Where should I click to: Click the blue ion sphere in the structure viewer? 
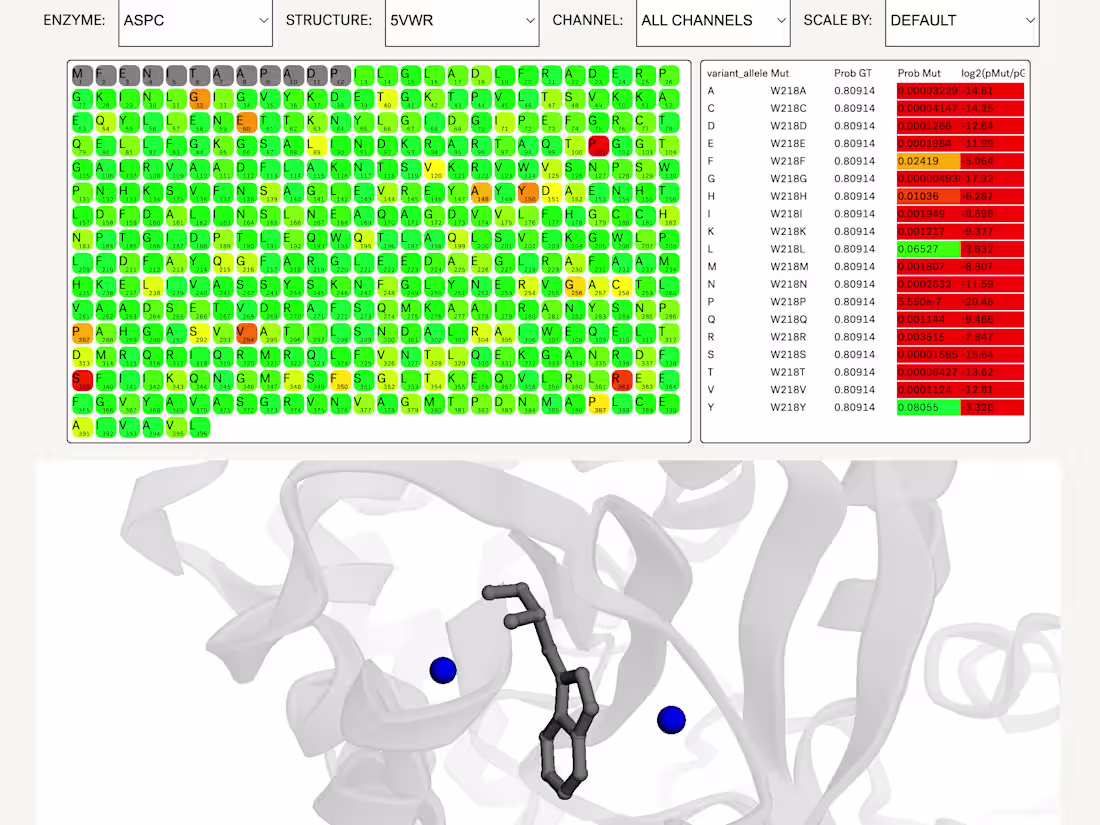click(443, 670)
